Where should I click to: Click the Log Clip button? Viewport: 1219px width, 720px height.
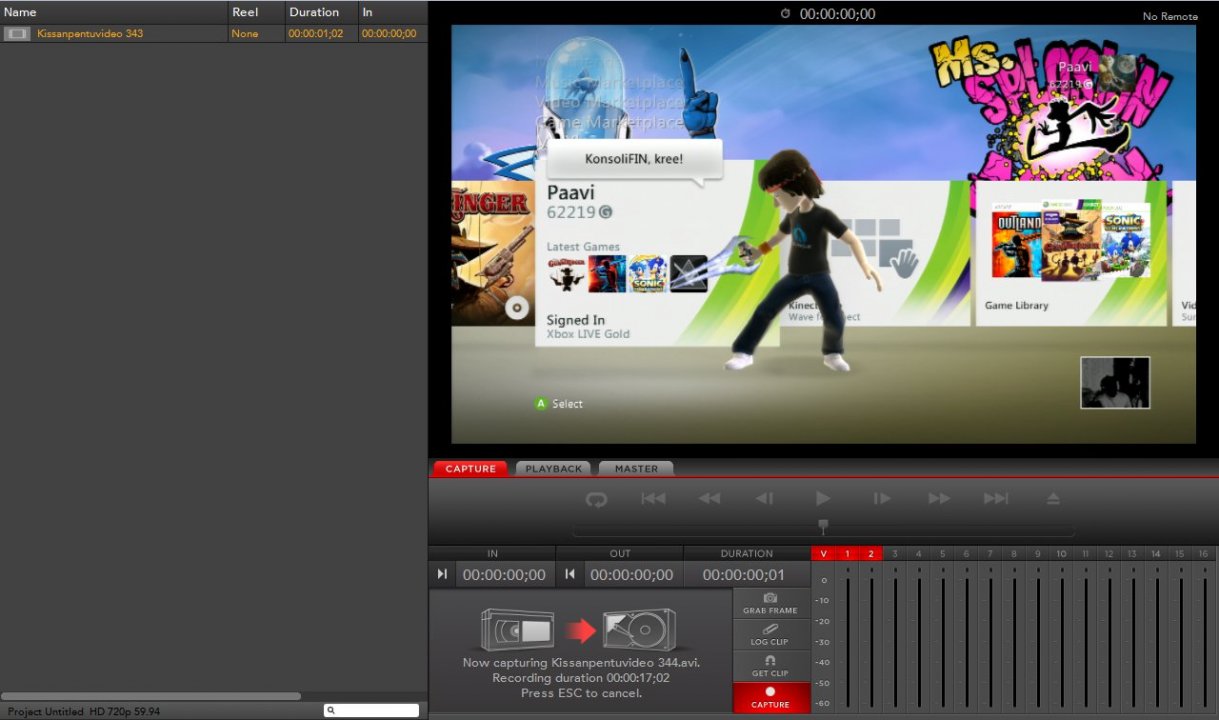click(x=770, y=635)
